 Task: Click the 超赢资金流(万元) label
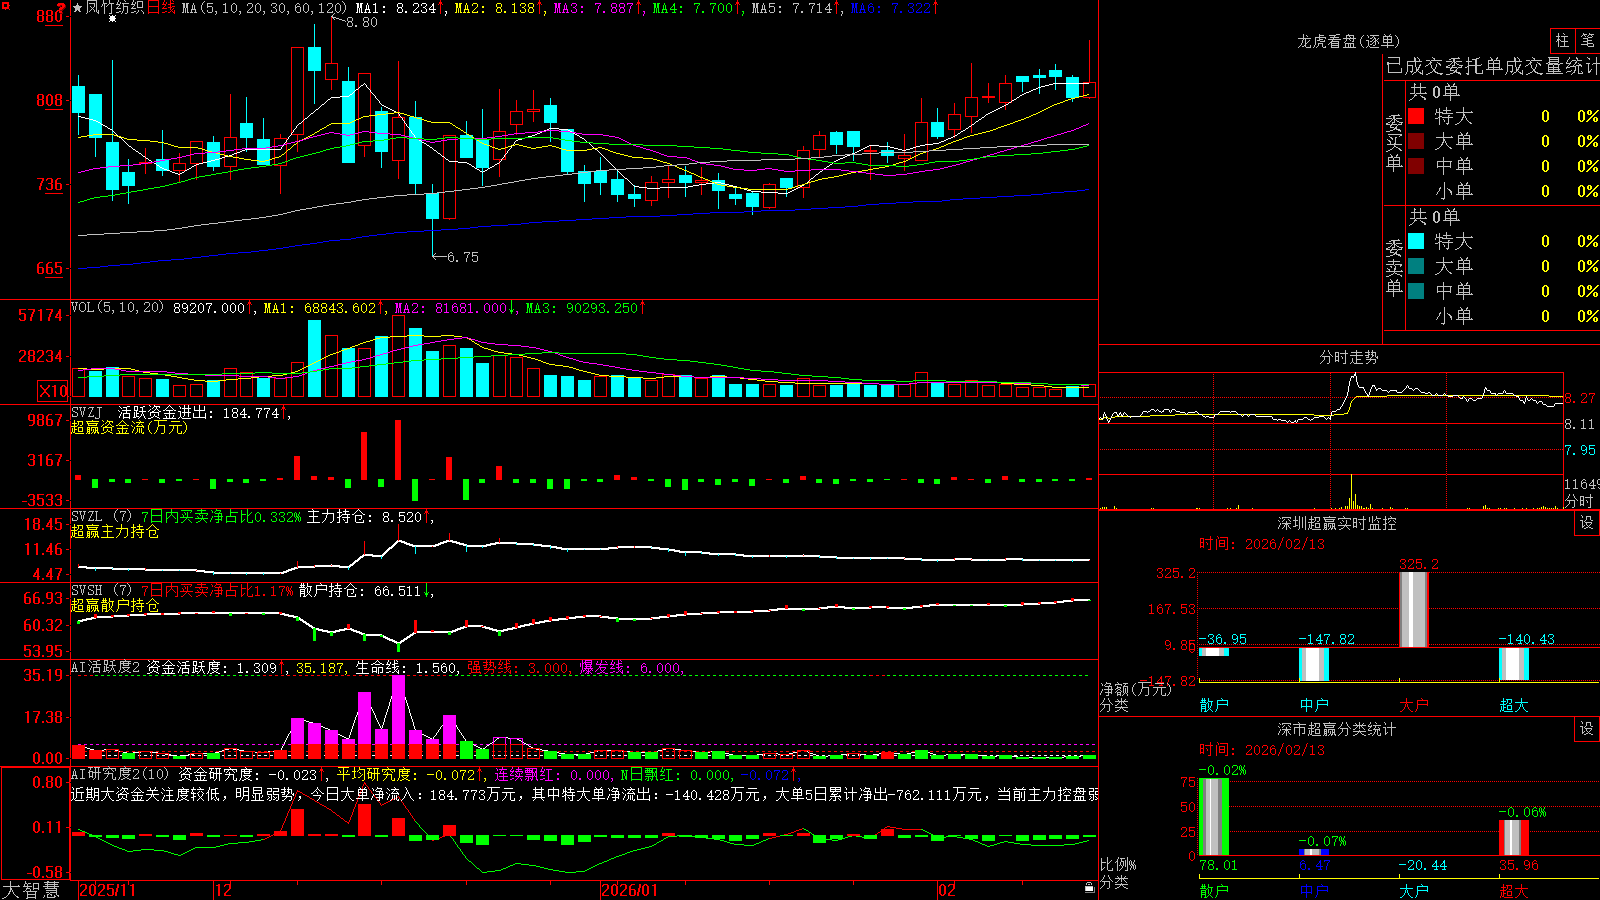(129, 427)
